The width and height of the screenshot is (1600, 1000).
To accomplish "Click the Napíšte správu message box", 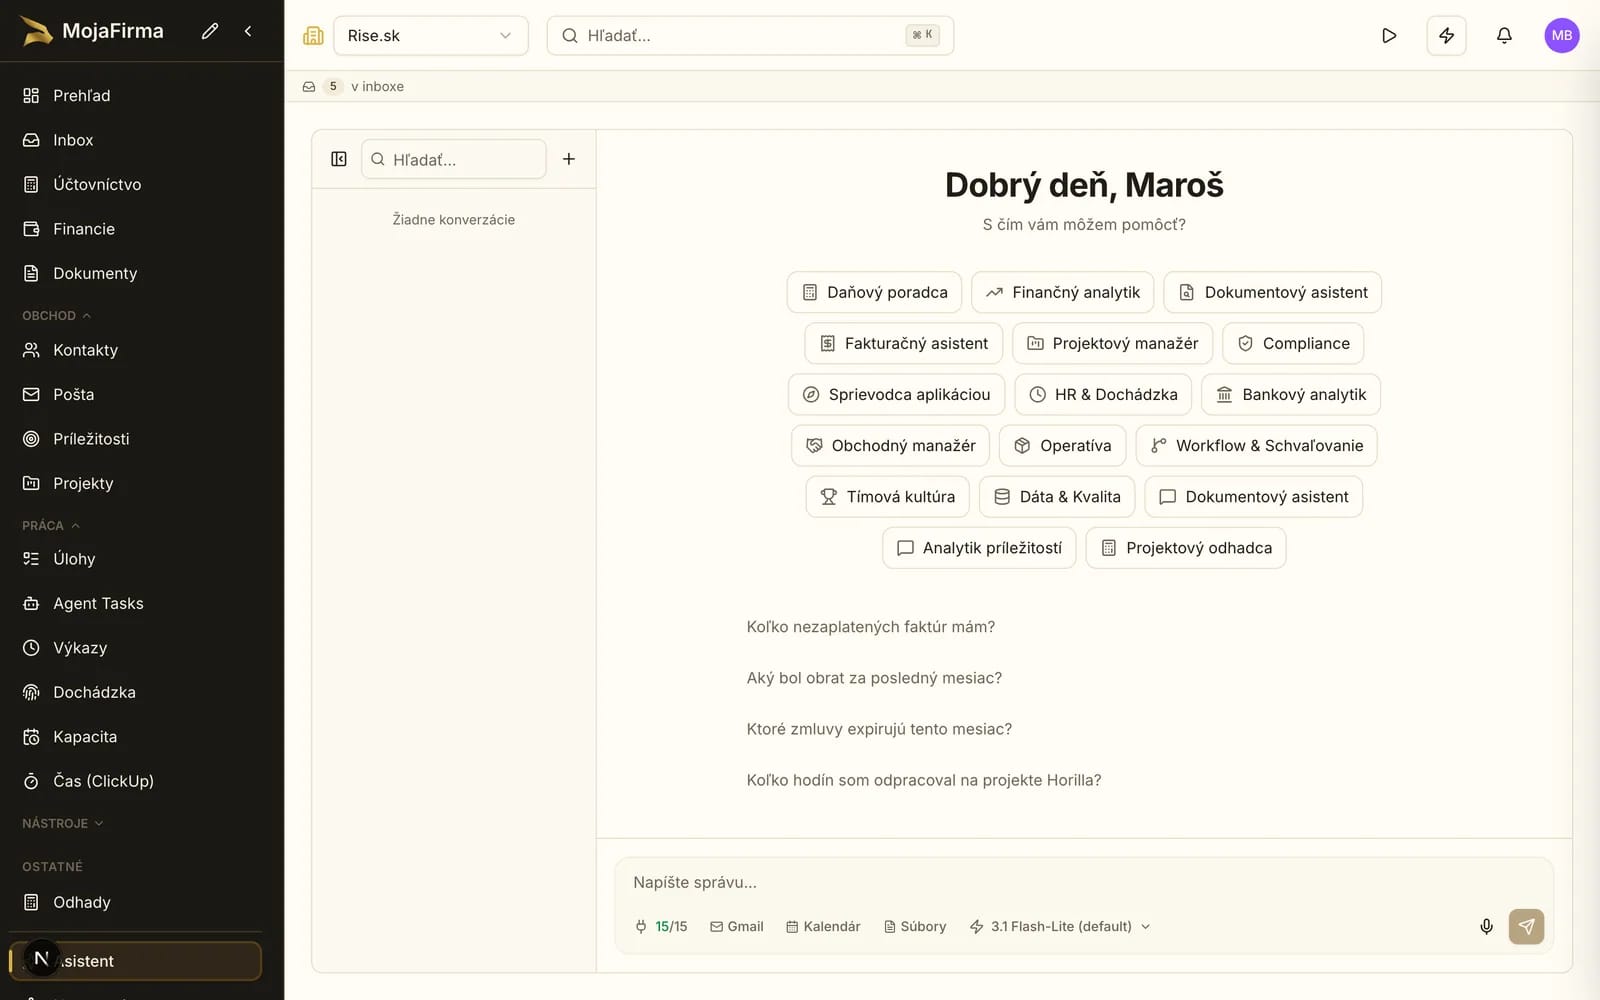I will 1084,882.
